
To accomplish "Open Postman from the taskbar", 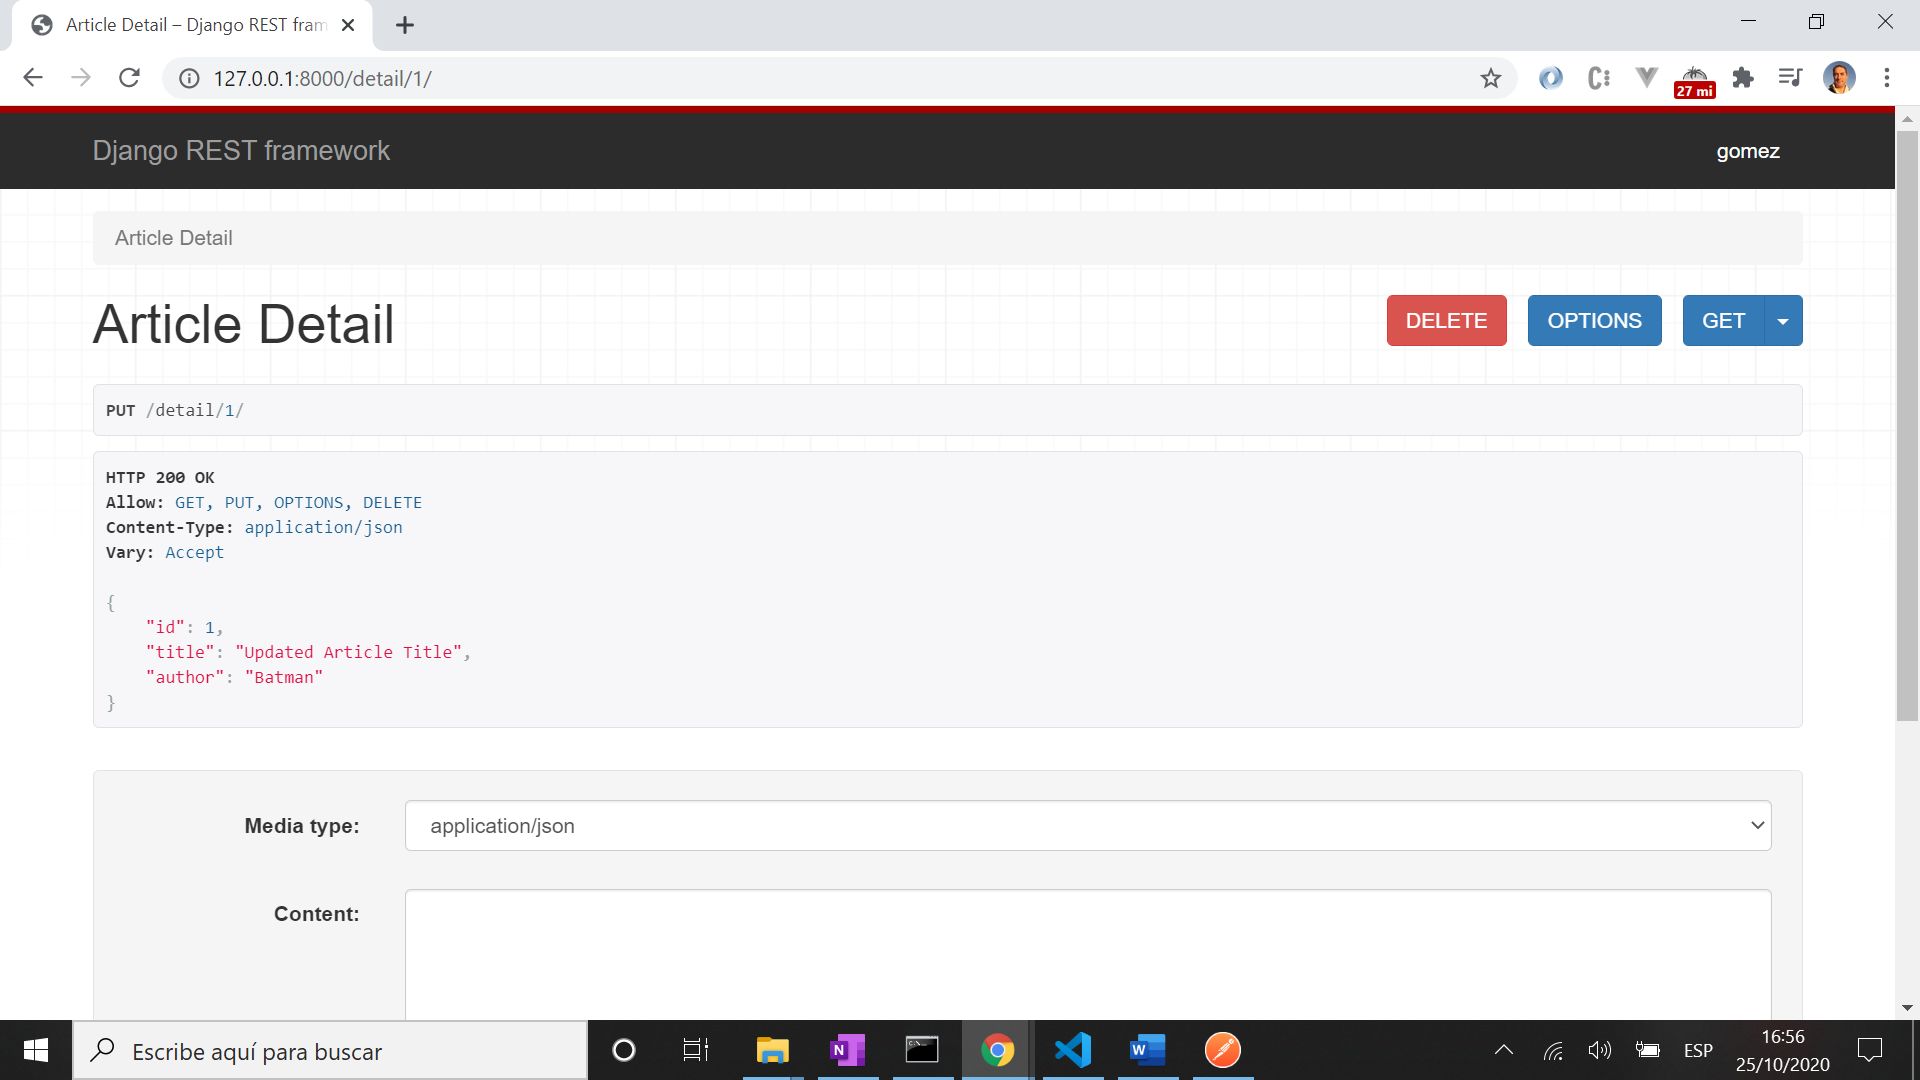I will click(1222, 1050).
